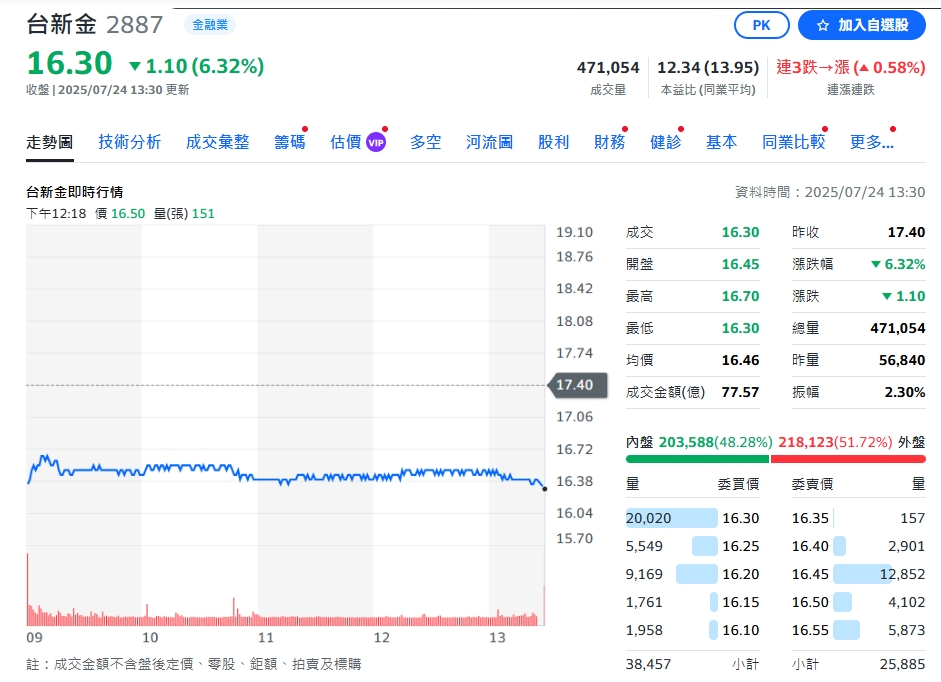
Task: Open the 股利 dividend tab
Action: (x=553, y=142)
